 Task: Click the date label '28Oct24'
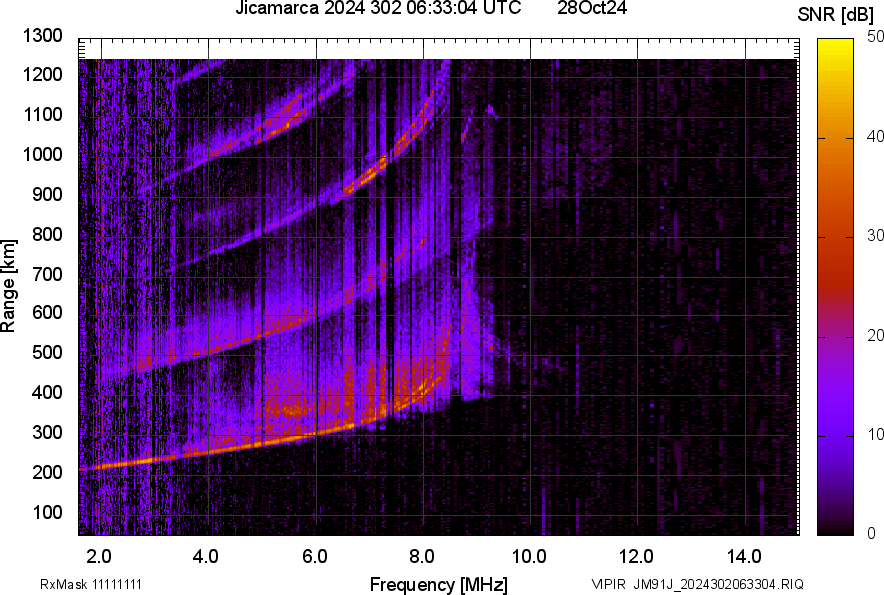coord(592,8)
